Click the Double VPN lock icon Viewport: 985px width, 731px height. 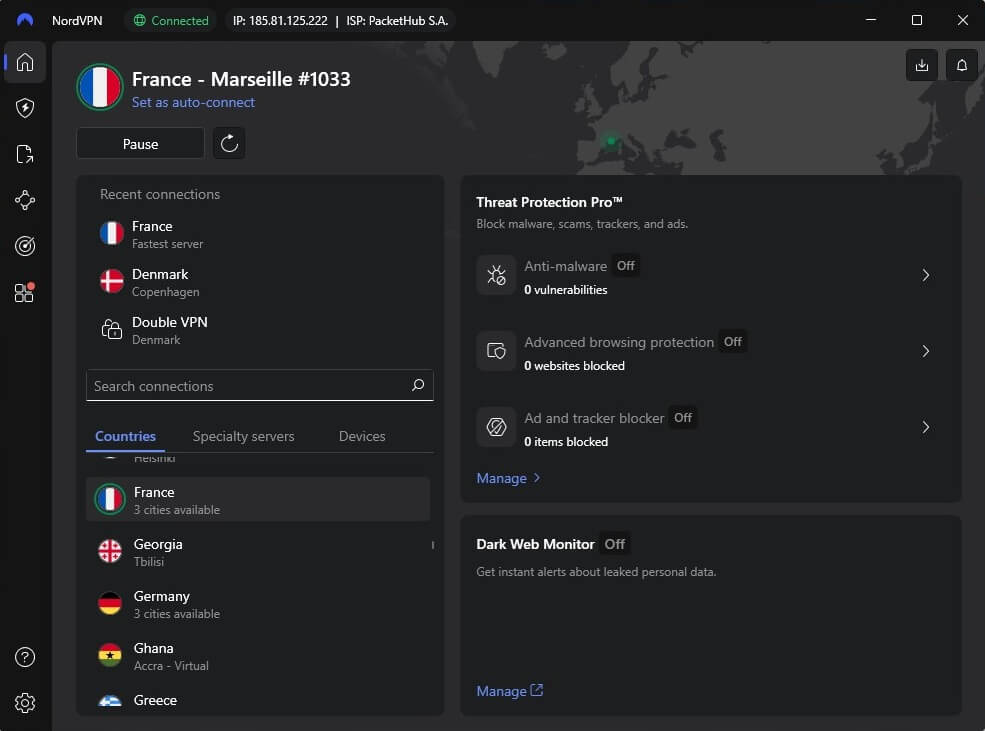(112, 329)
